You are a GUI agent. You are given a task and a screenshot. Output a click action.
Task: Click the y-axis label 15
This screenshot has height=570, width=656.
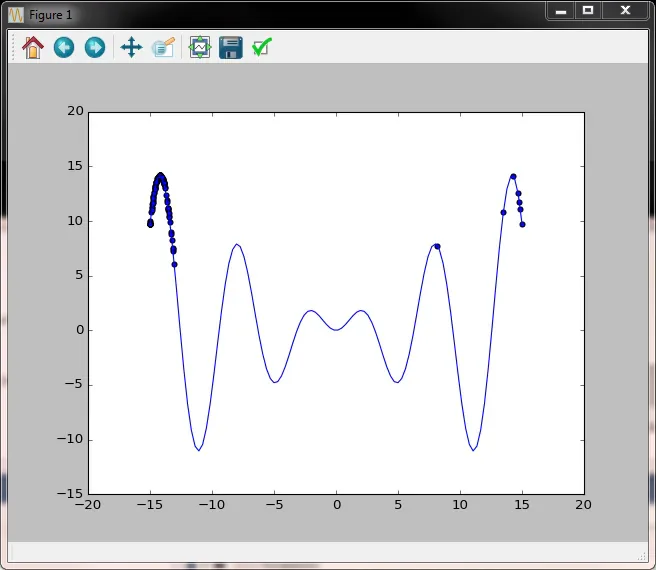click(x=76, y=166)
